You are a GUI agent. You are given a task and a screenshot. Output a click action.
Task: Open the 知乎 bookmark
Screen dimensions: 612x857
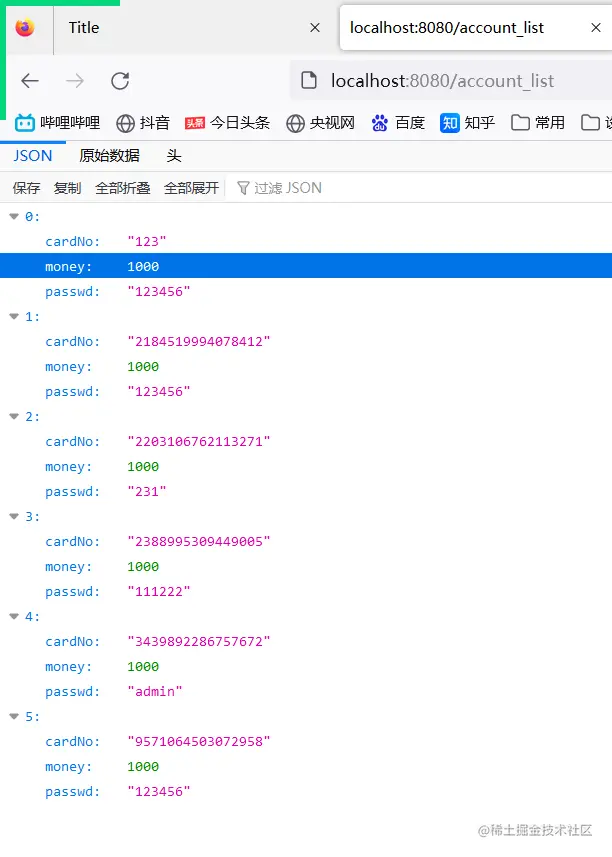468,123
